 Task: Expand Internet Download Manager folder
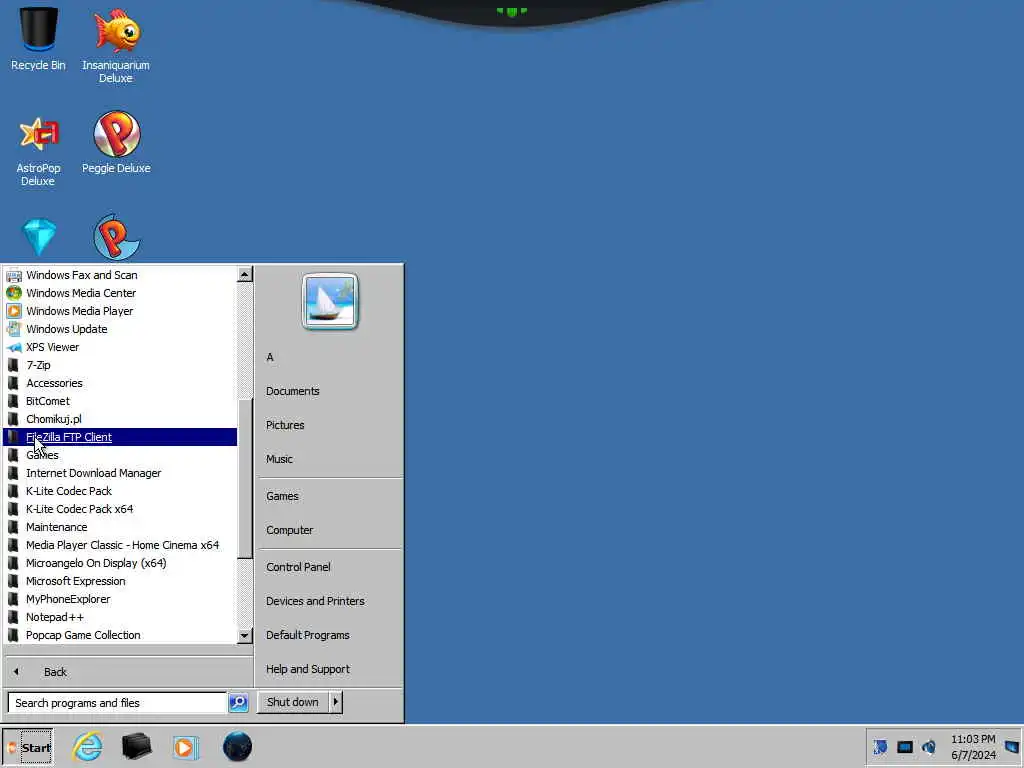point(120,473)
